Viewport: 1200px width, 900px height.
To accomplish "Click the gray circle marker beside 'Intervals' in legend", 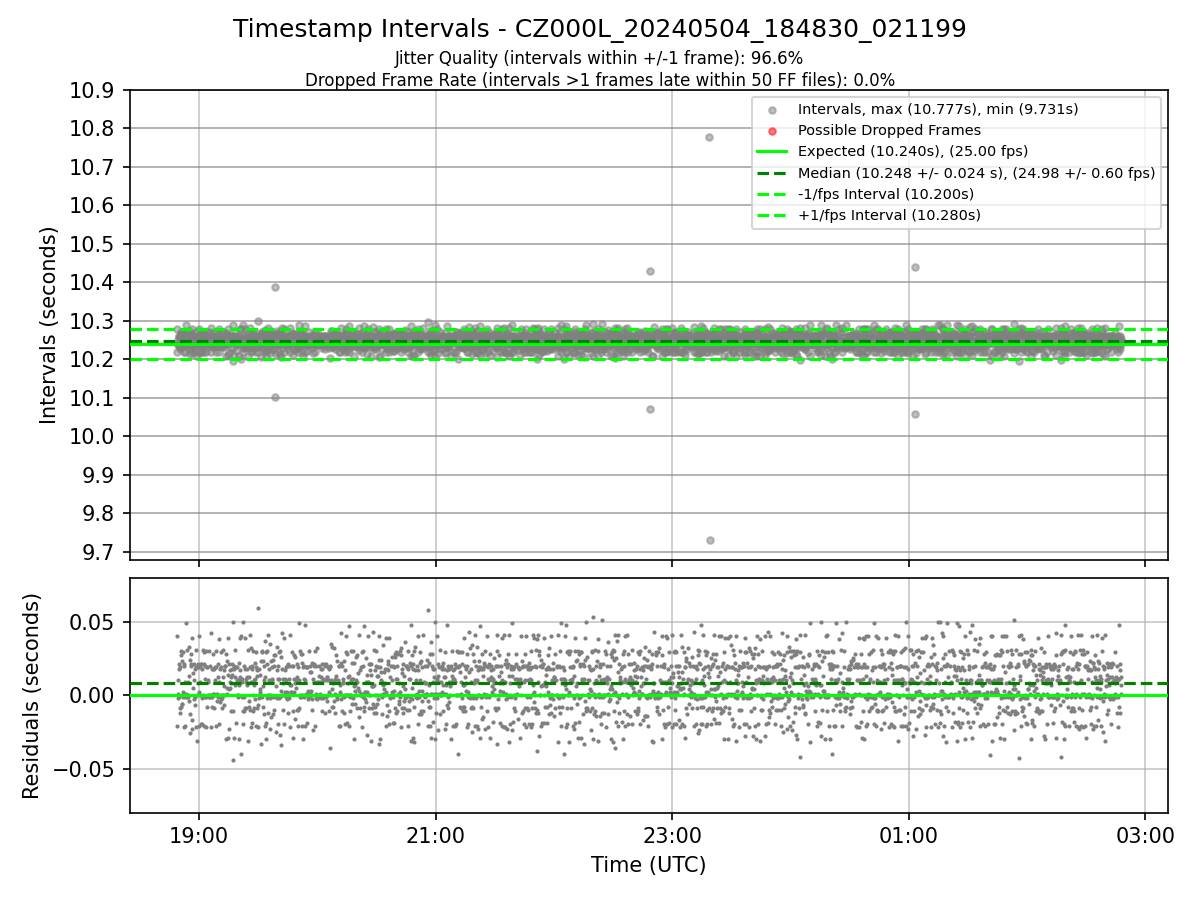I will [772, 110].
